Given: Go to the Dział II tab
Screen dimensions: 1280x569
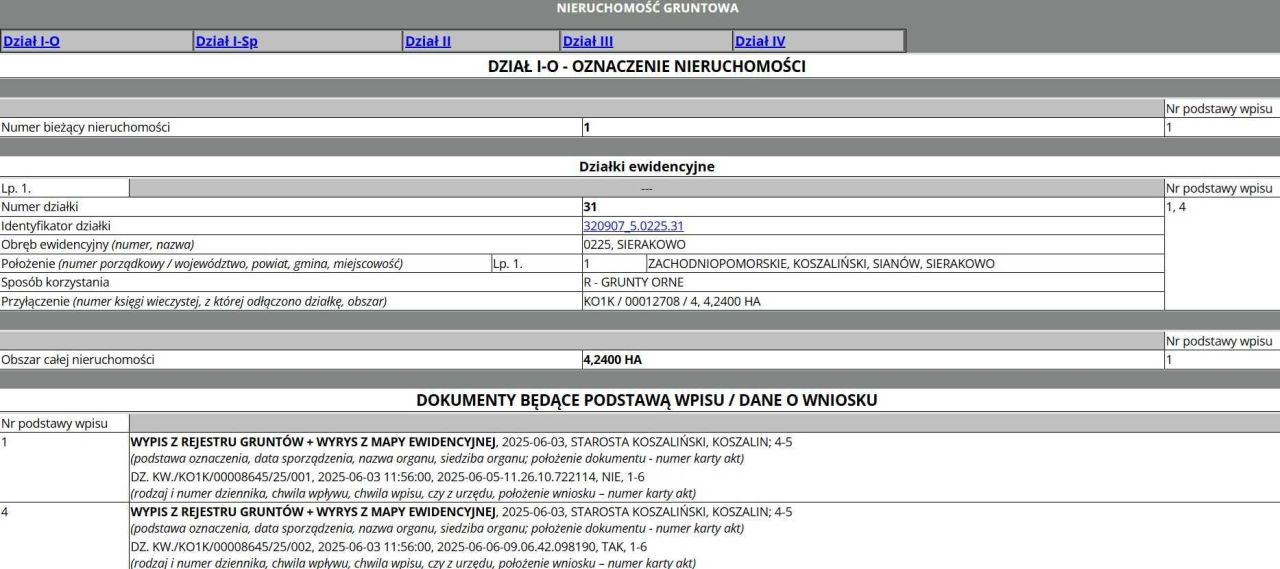Looking at the screenshot, I should coord(428,41).
